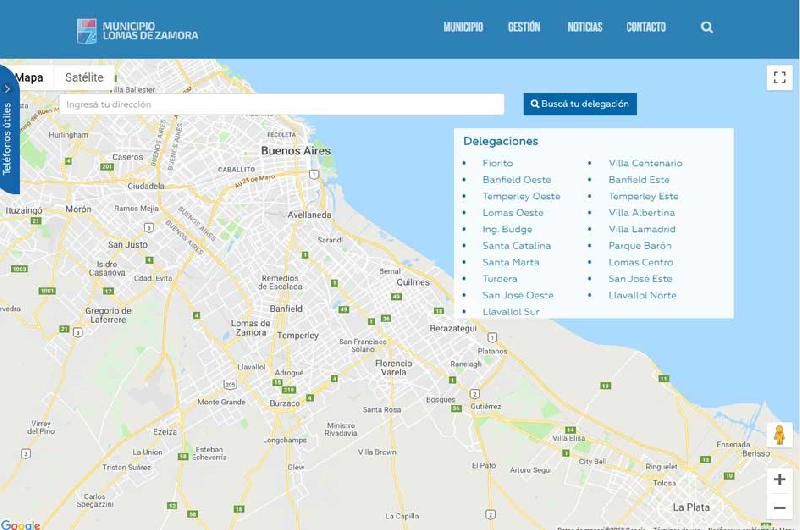Open the Gestión menu

524,28
